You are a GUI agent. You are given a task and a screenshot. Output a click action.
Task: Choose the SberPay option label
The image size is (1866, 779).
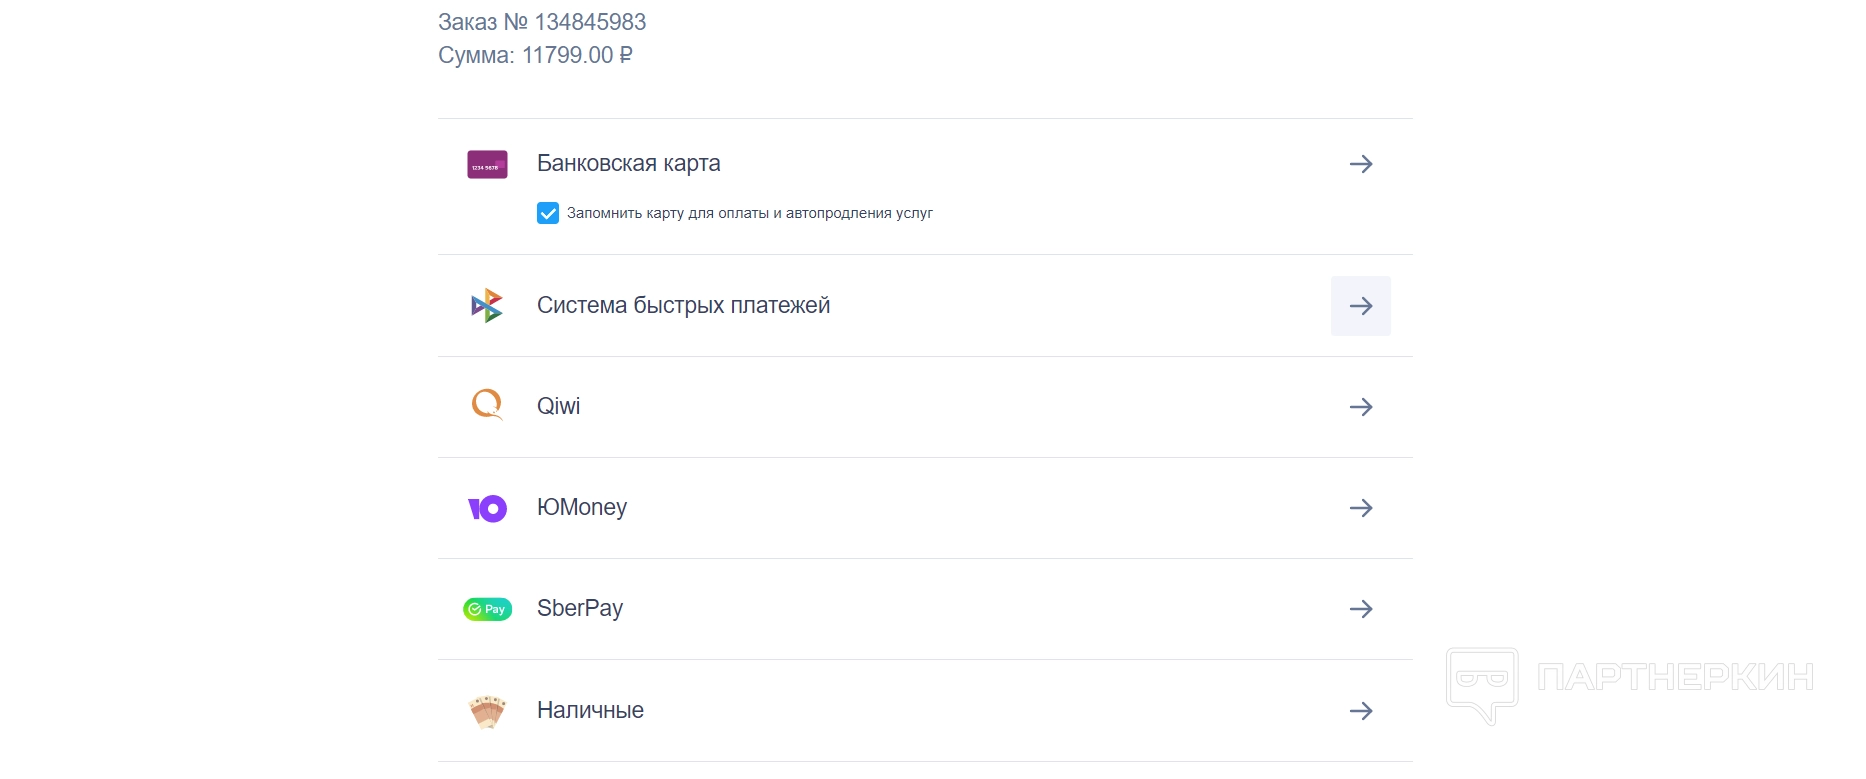579,608
